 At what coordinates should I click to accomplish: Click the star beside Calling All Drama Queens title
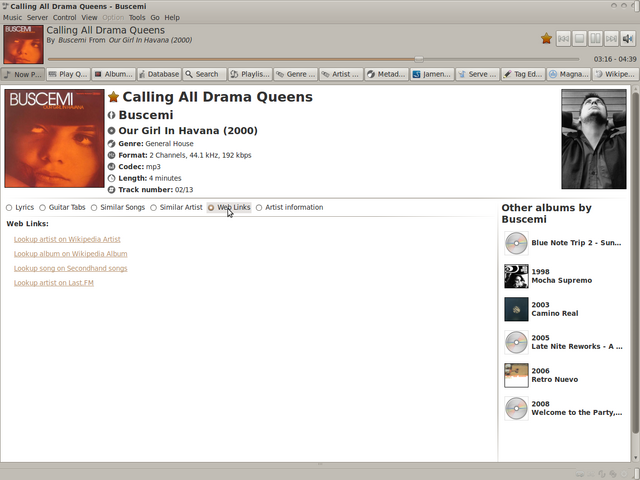coord(113,97)
